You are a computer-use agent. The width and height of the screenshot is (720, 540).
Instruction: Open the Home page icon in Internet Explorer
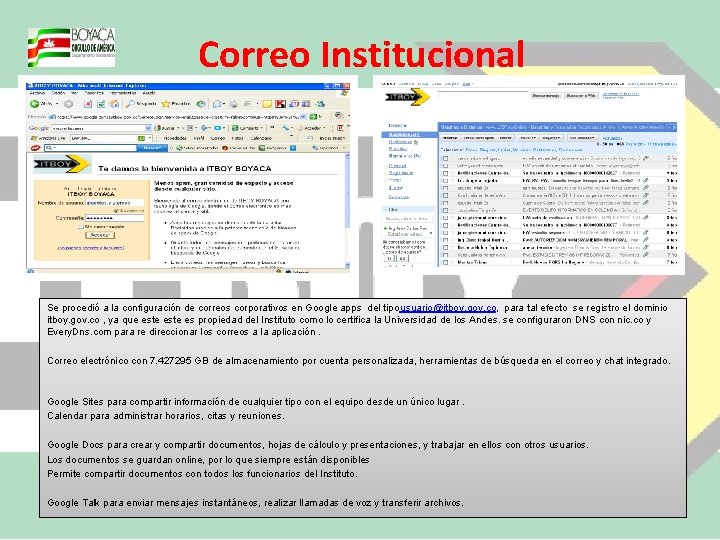(114, 104)
